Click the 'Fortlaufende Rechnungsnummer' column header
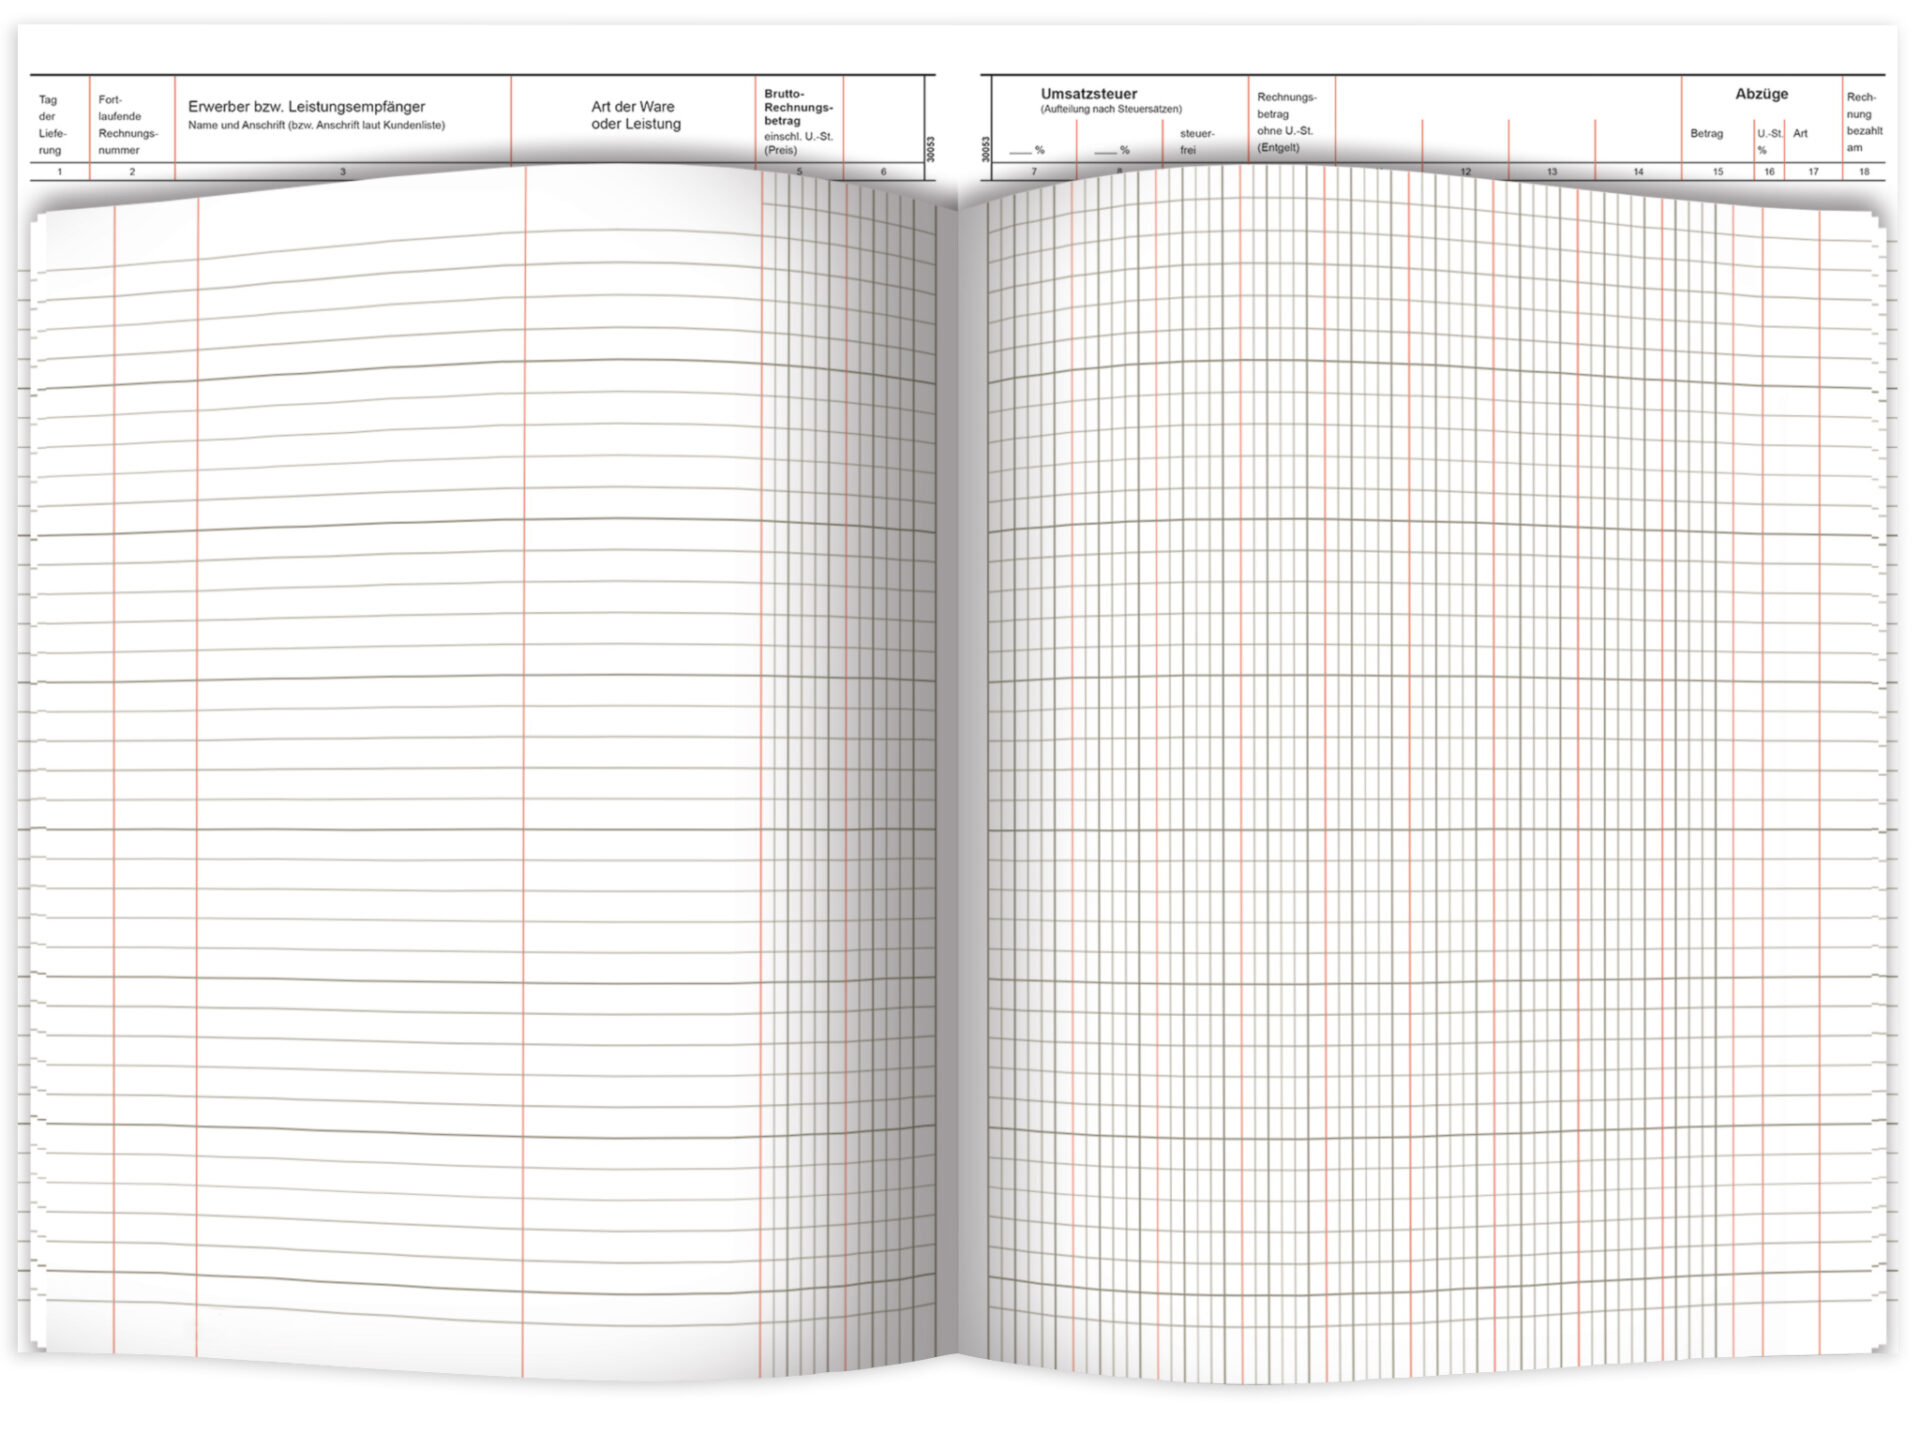The height and width of the screenshot is (1433, 1920). click(128, 125)
